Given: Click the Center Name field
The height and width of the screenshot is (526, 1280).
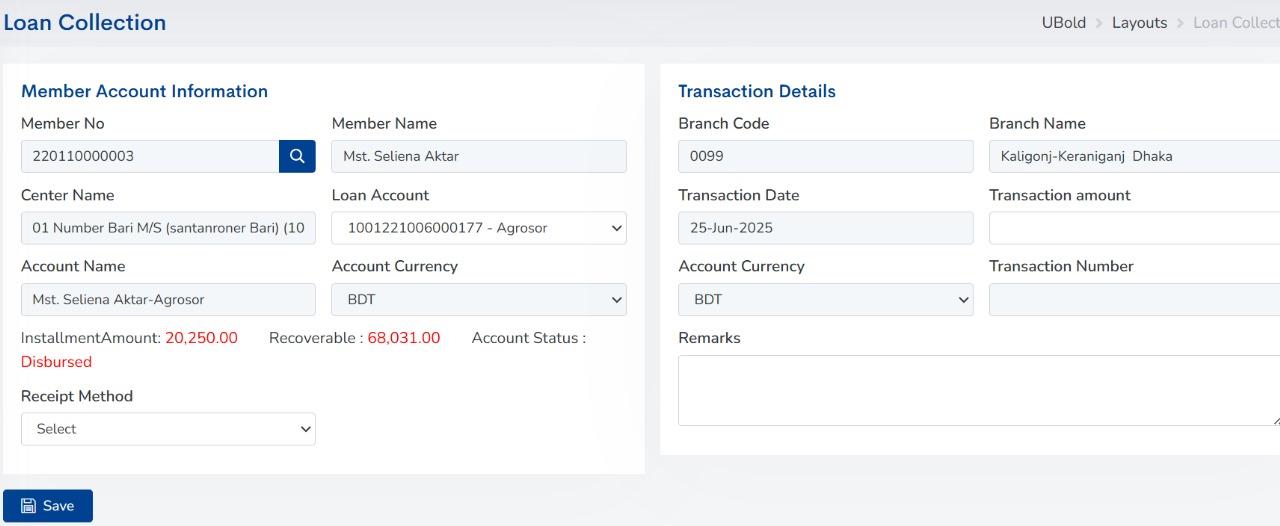Looking at the screenshot, I should 168,228.
